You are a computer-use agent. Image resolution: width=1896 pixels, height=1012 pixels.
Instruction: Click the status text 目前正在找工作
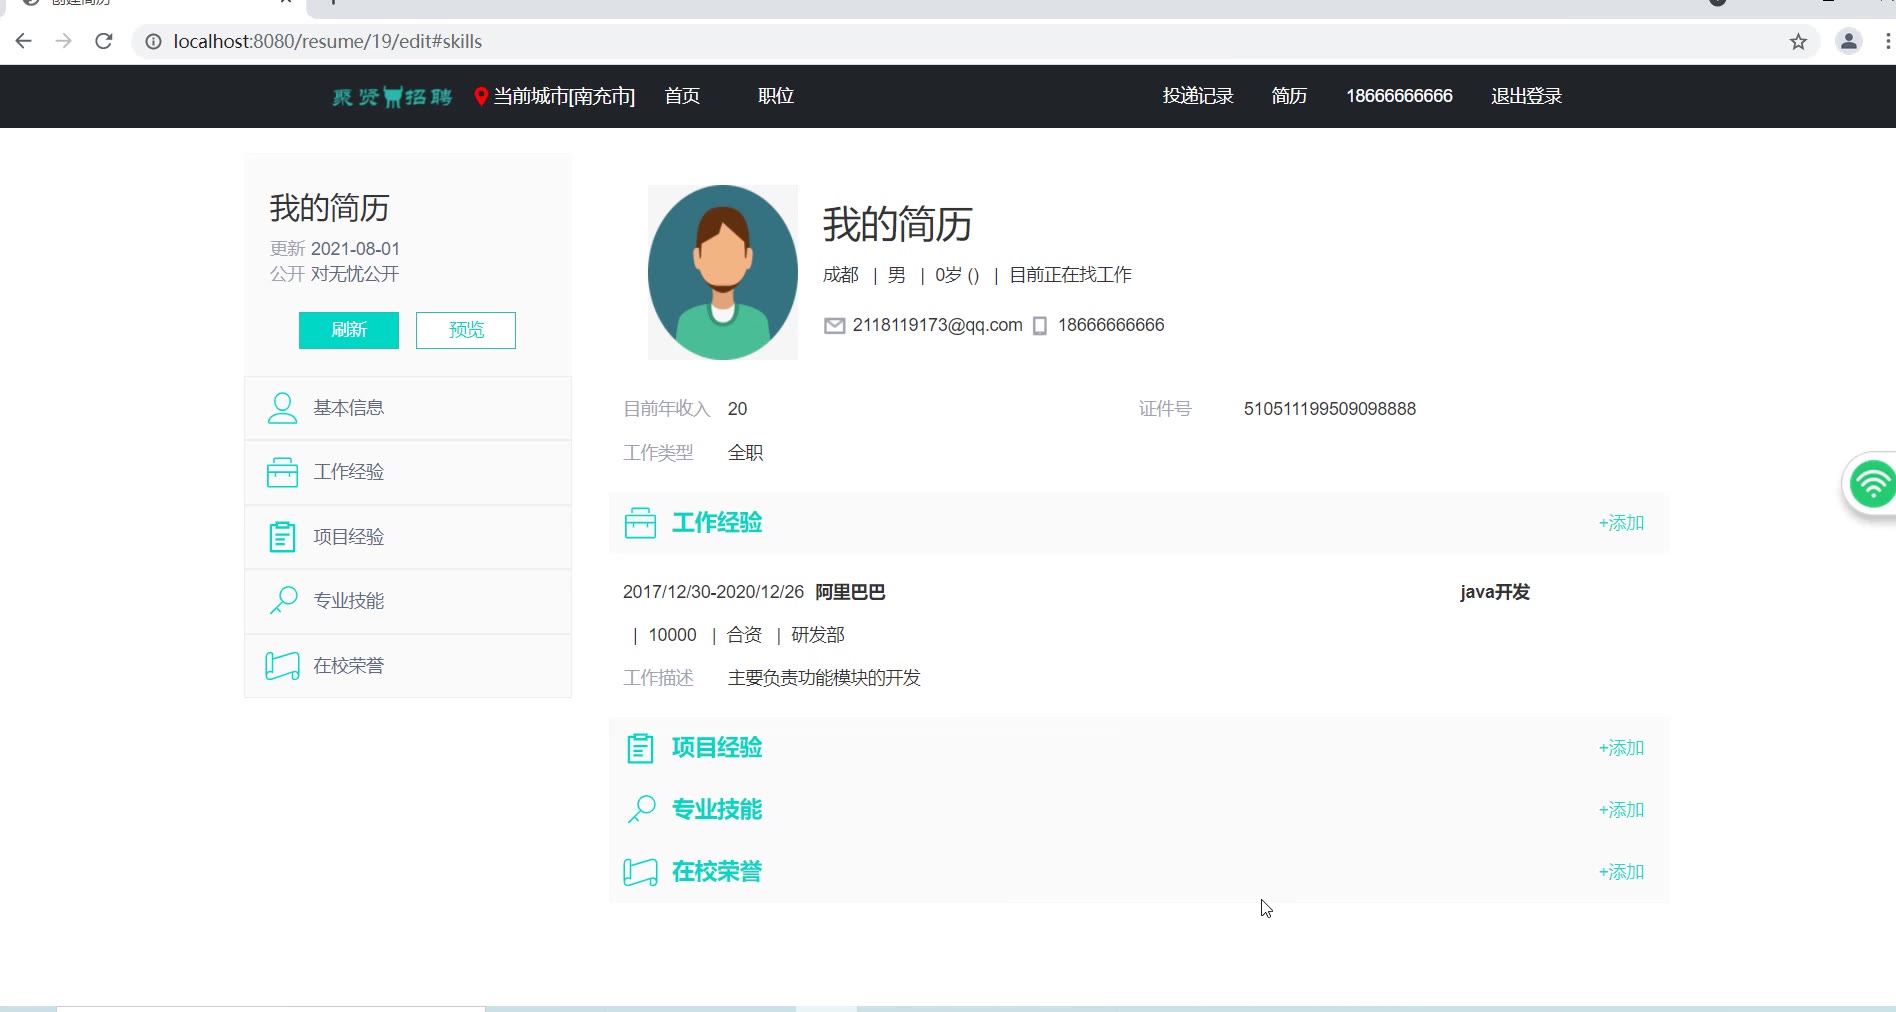(1071, 275)
